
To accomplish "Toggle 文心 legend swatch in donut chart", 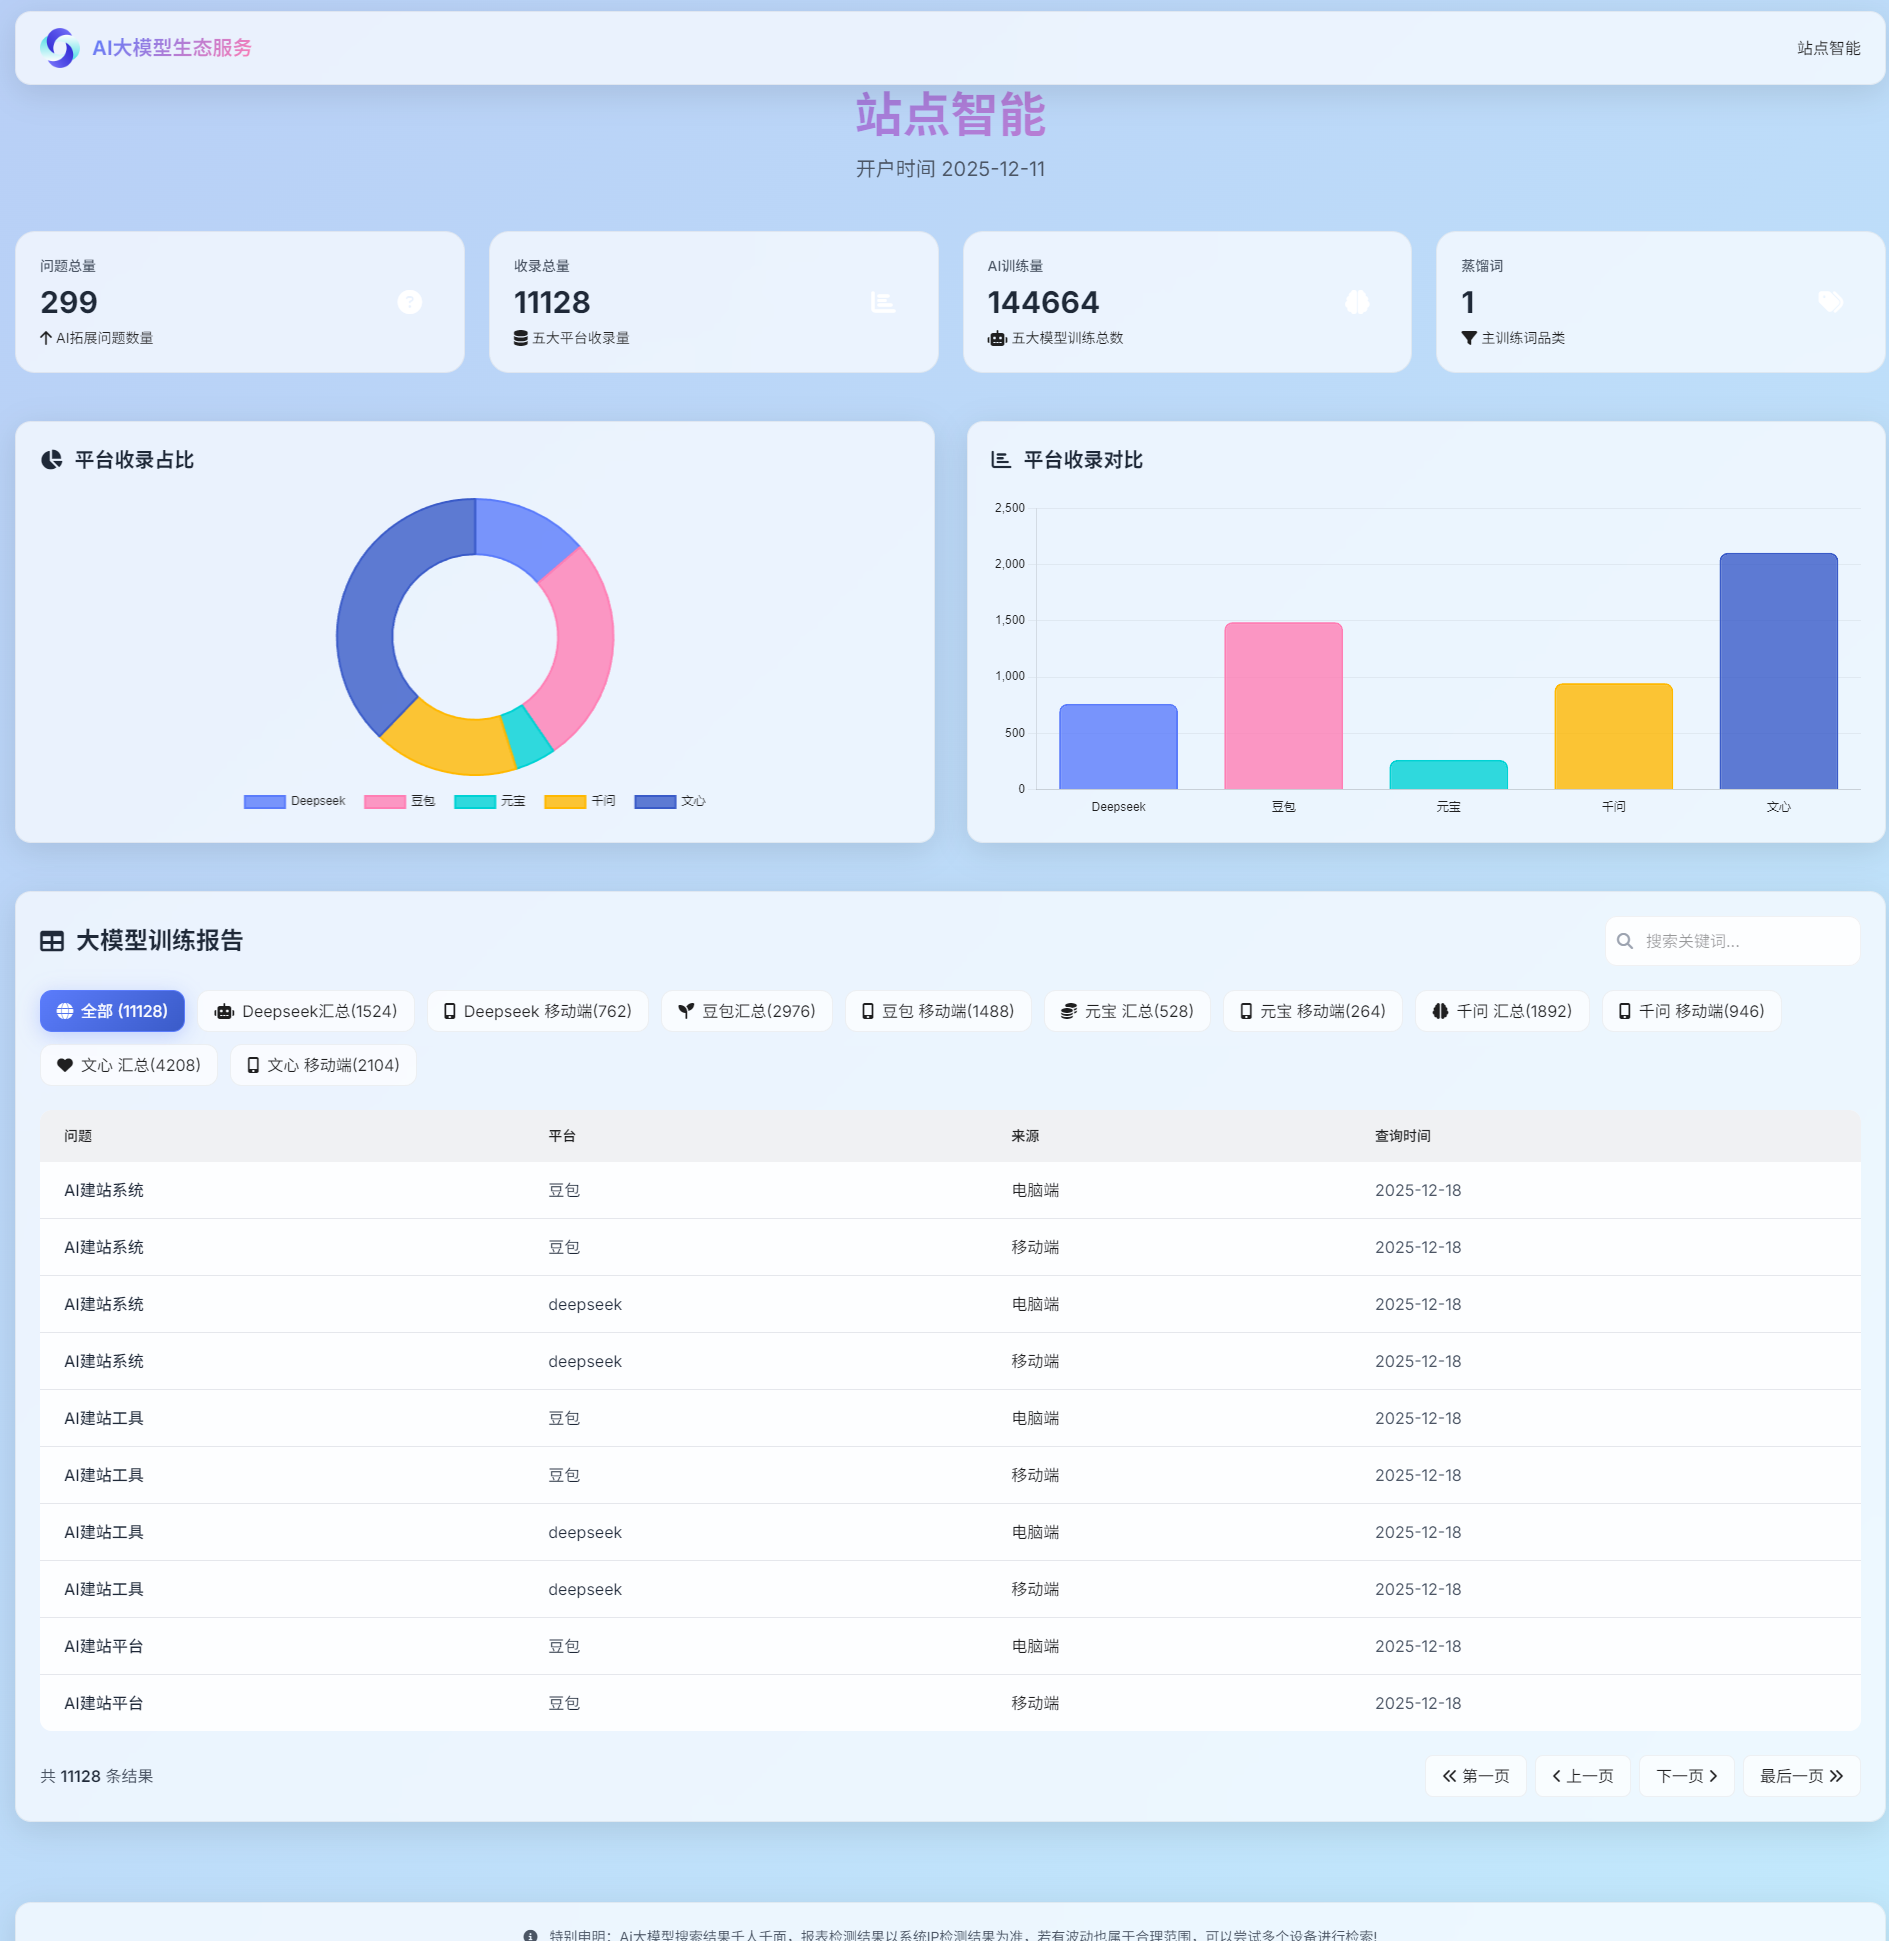I will [655, 801].
